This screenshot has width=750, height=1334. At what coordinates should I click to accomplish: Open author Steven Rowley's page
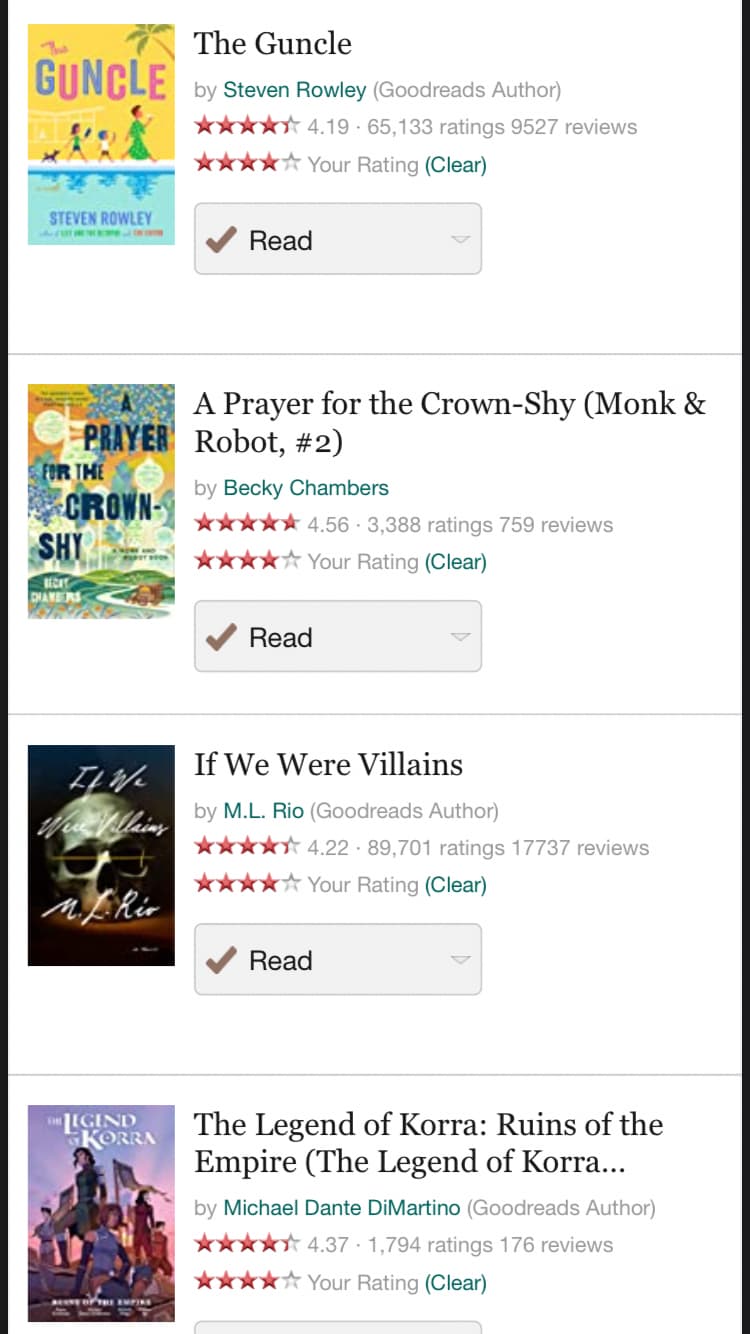coord(294,90)
